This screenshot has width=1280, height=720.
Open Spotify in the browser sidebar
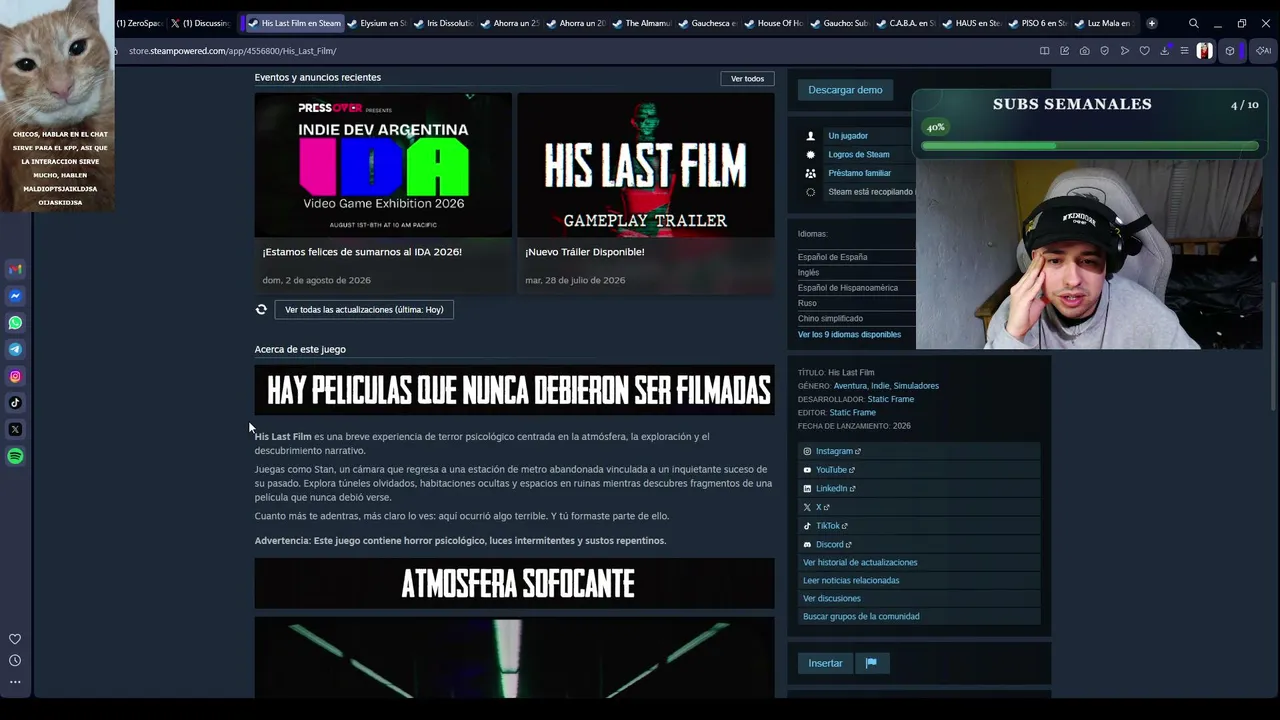(x=15, y=456)
